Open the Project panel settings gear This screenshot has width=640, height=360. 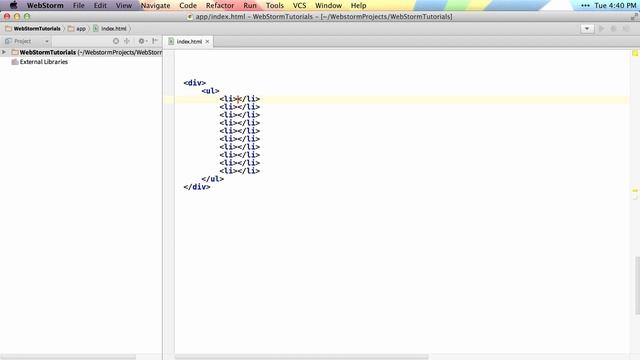142,41
